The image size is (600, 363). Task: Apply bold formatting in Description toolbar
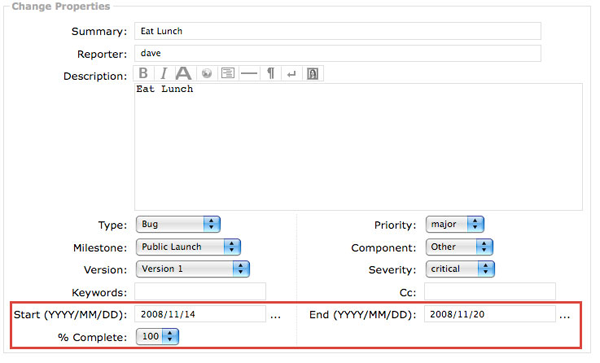[x=143, y=73]
